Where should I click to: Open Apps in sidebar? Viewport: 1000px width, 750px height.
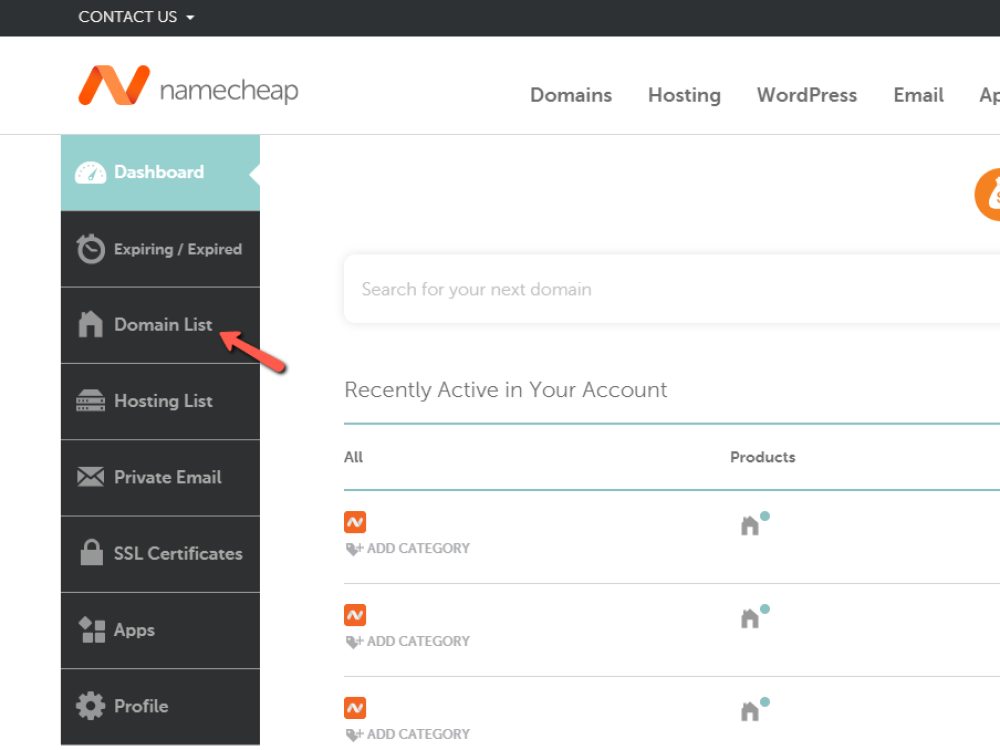[160, 630]
